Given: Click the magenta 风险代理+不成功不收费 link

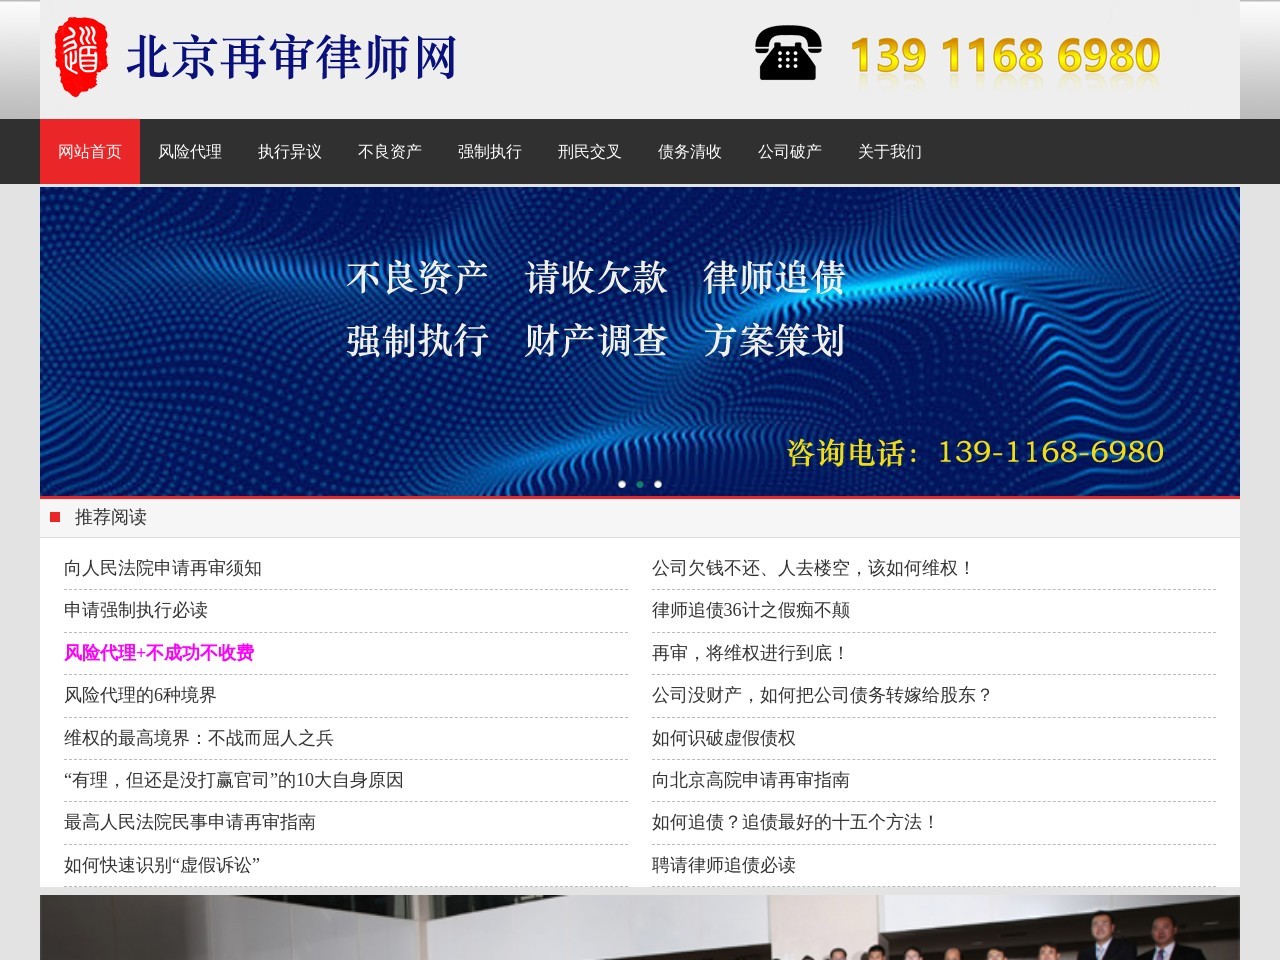Looking at the screenshot, I should [159, 653].
